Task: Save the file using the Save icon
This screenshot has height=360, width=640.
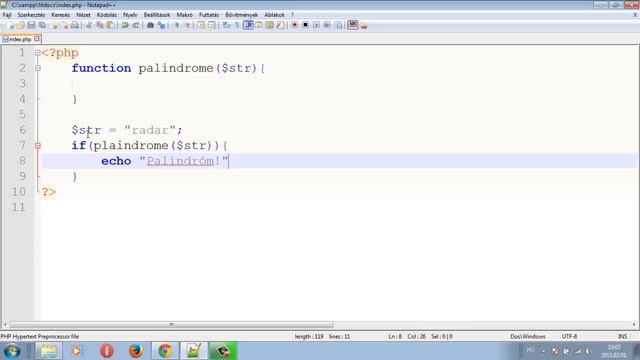Action: [31, 25]
